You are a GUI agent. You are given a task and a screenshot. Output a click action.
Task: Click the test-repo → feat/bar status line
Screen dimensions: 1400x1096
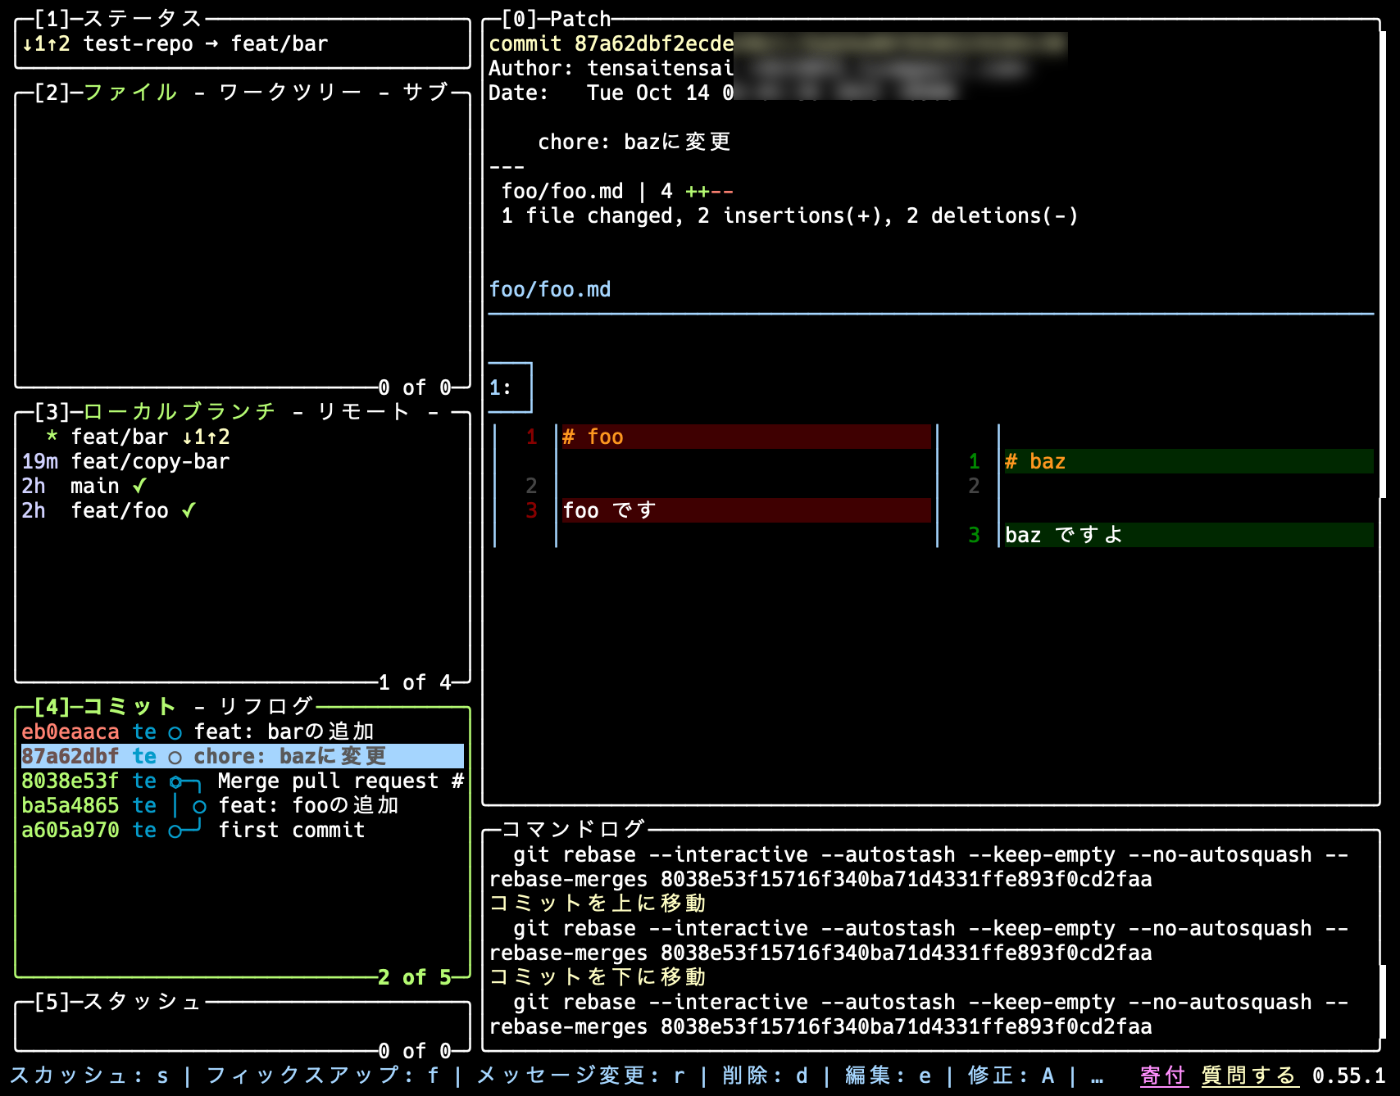(x=175, y=44)
